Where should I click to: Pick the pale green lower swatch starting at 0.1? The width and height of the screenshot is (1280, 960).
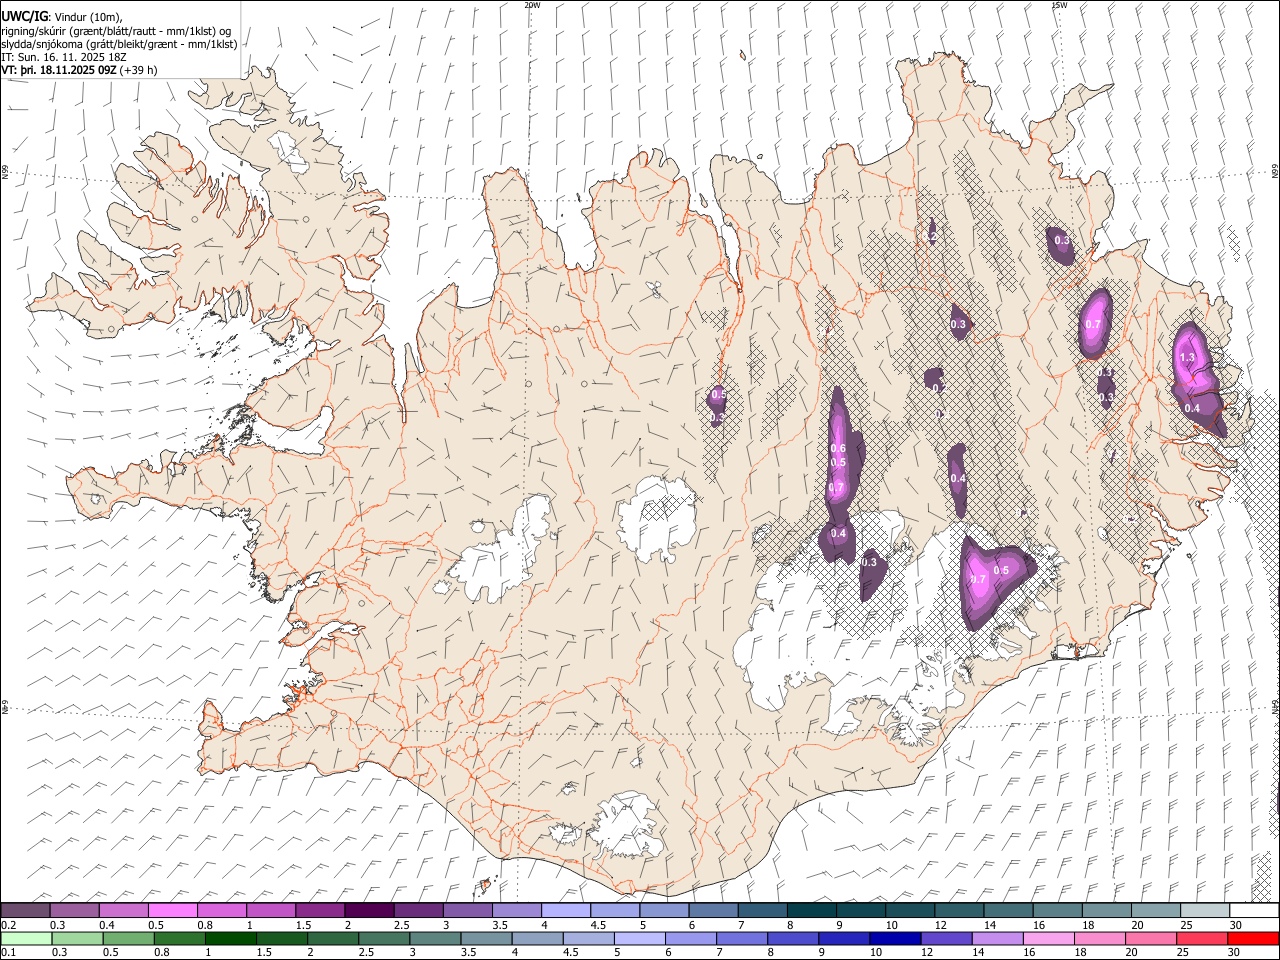[26, 939]
